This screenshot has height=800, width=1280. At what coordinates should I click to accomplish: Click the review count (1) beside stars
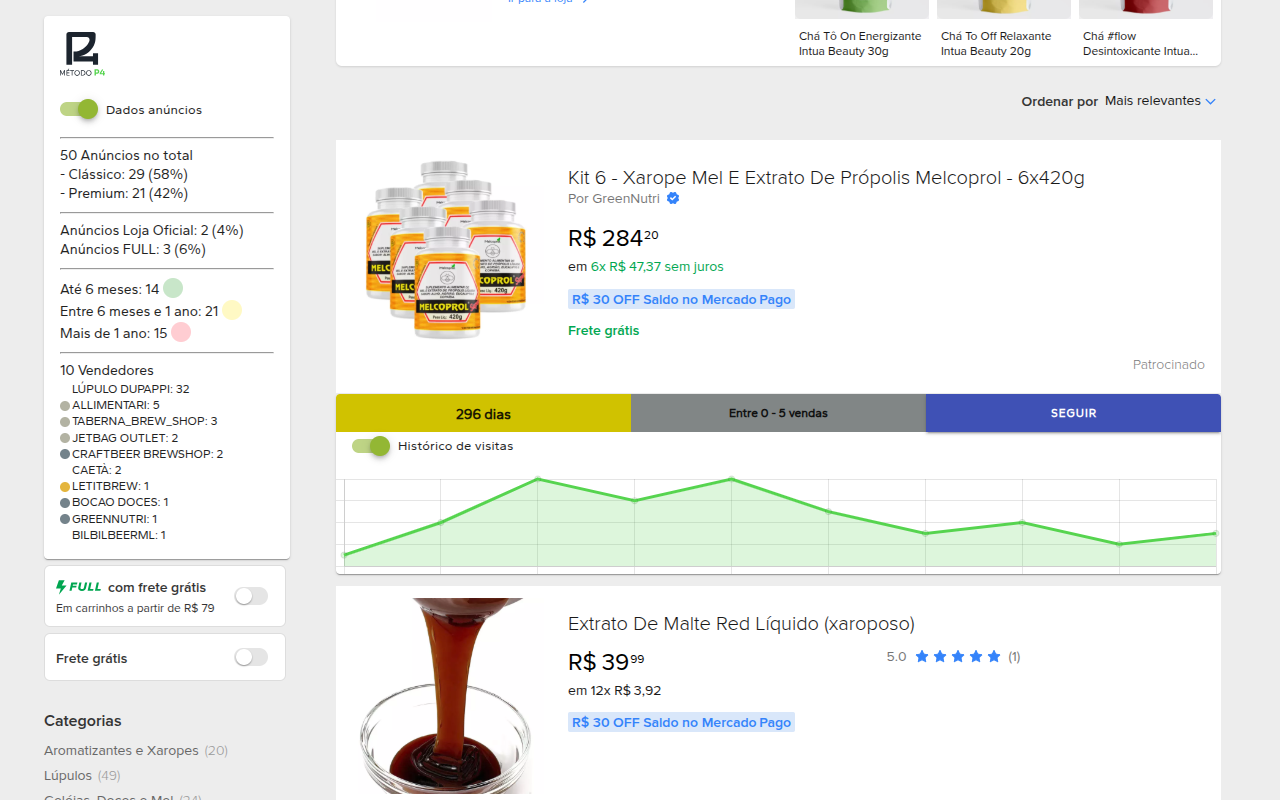click(1014, 657)
